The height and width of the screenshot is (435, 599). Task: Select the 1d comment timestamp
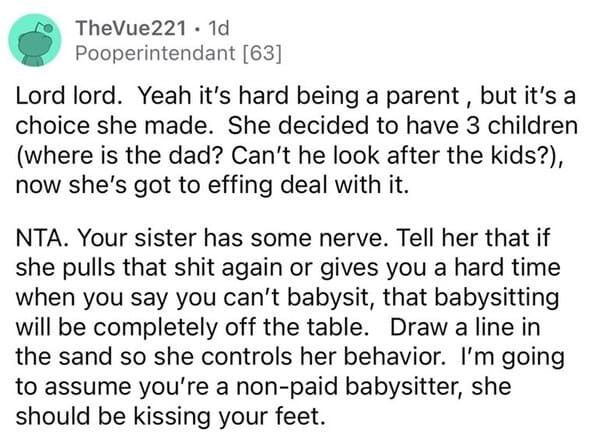[x=218, y=28]
